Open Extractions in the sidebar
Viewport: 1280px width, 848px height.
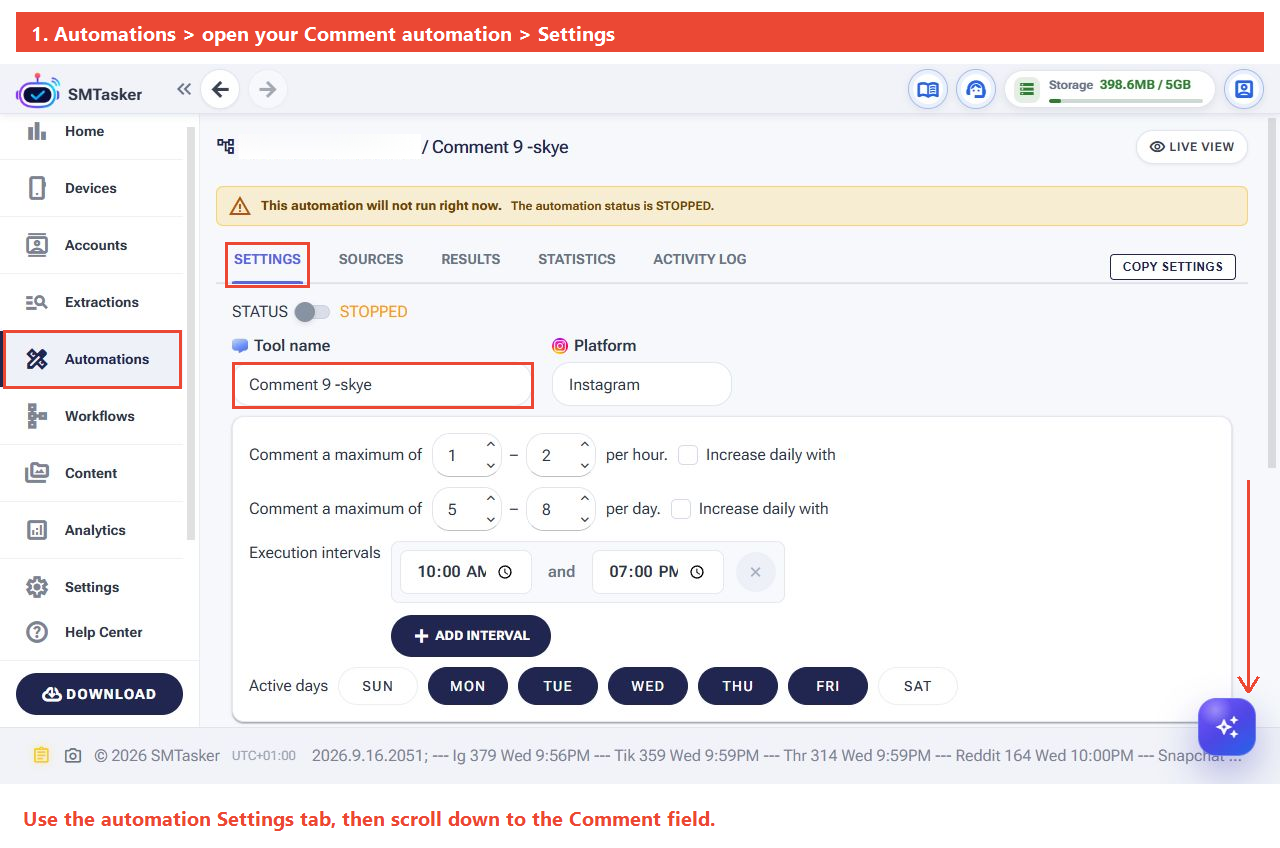(92, 302)
